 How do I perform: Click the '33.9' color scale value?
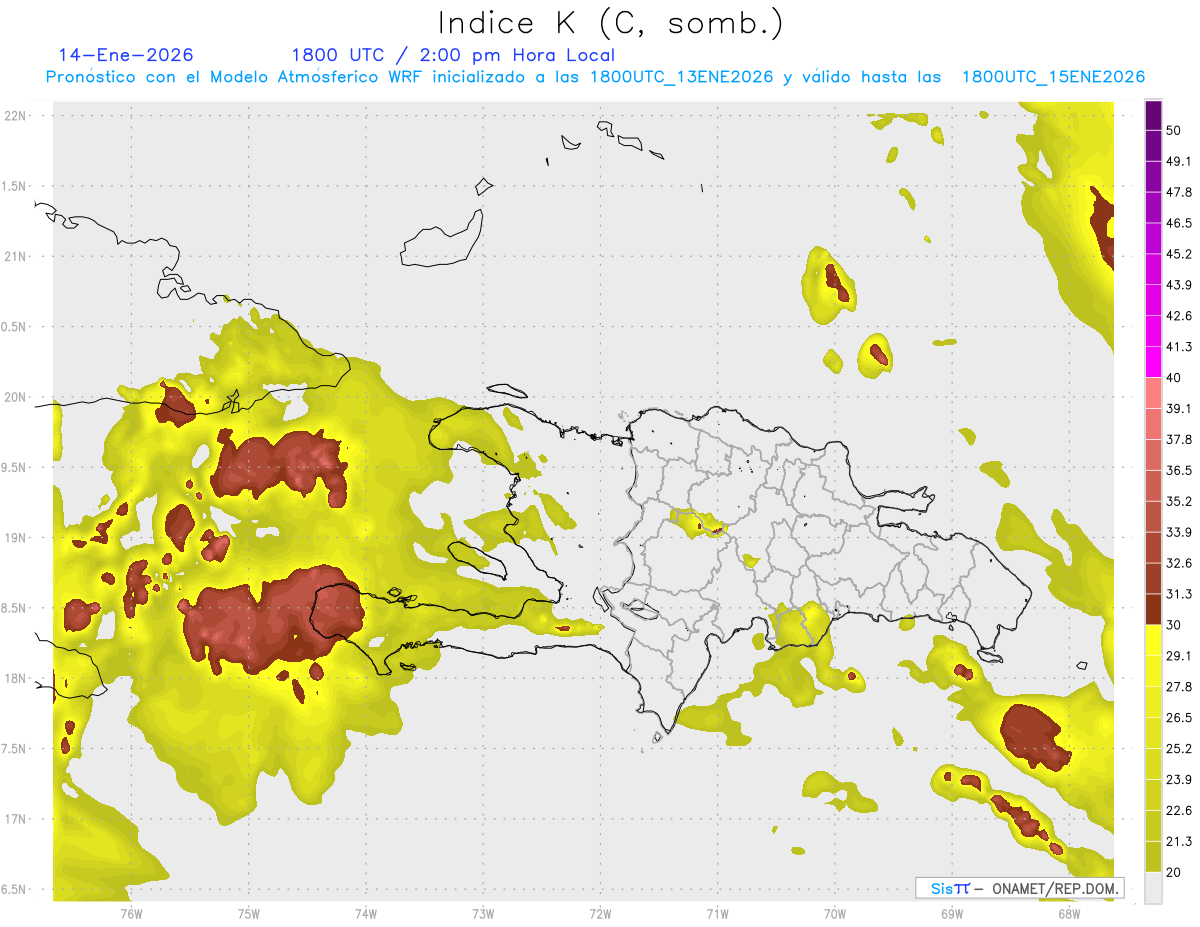[1179, 532]
